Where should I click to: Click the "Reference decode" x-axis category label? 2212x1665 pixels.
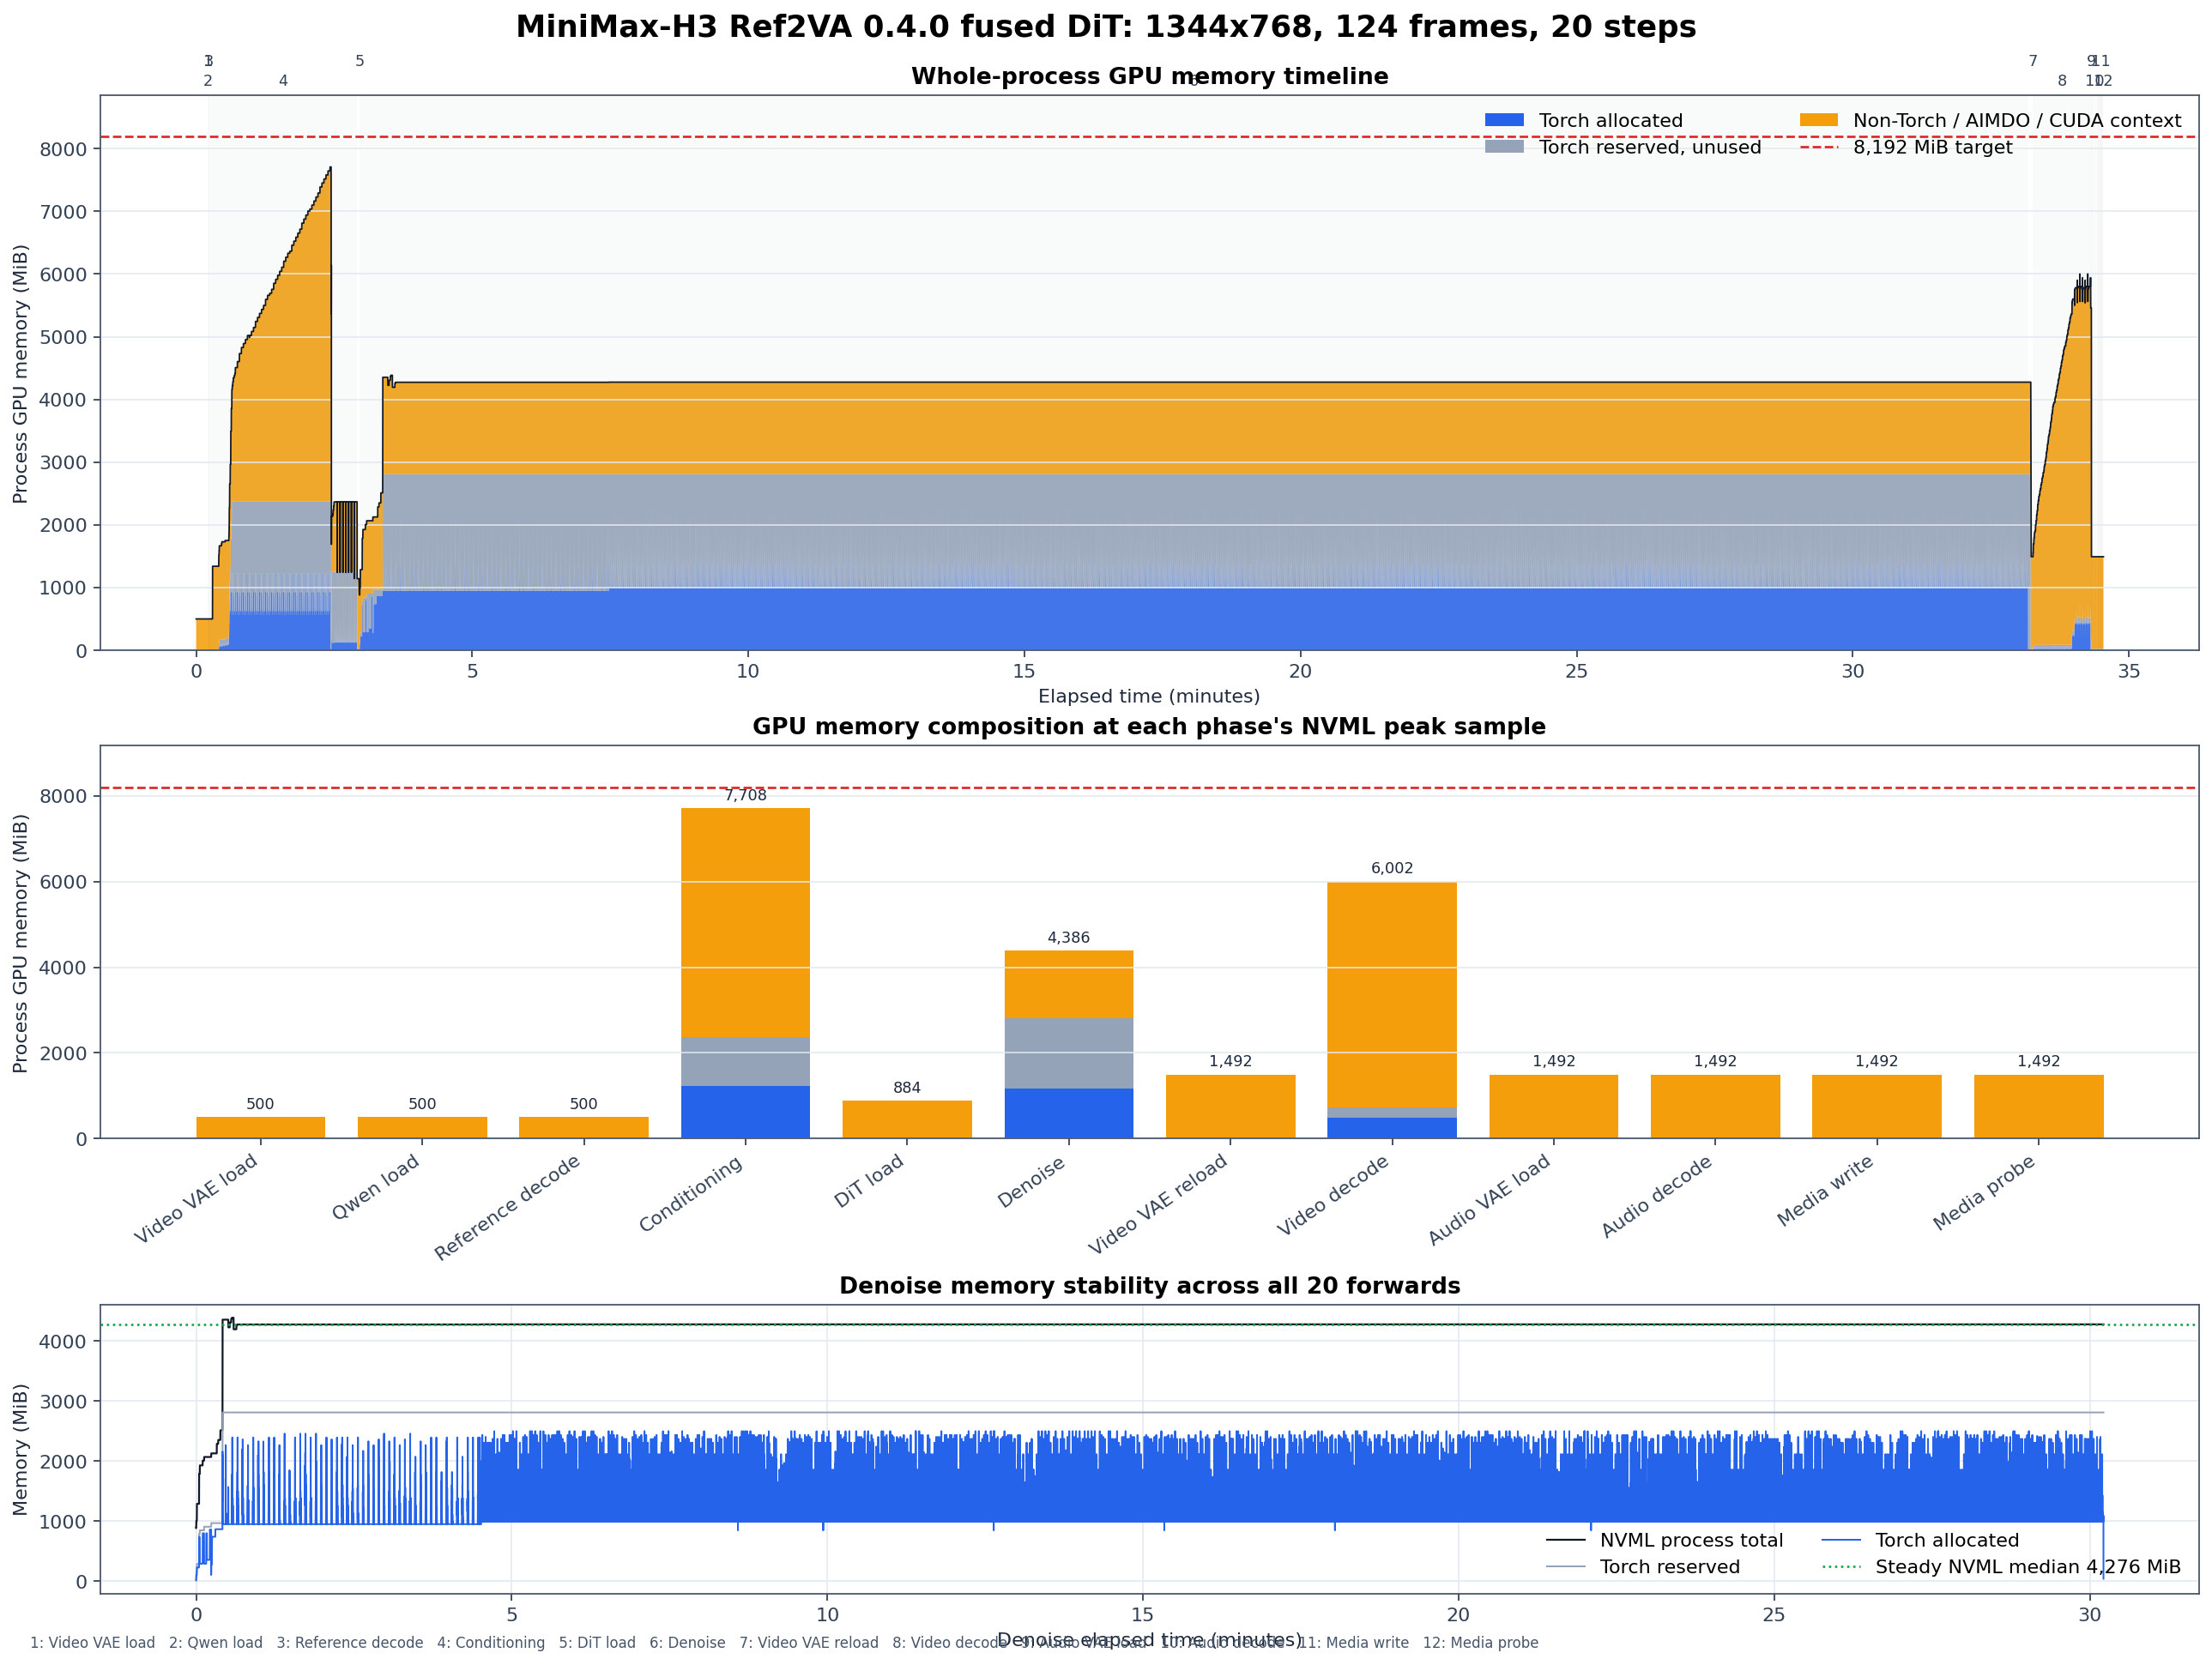click(507, 1207)
